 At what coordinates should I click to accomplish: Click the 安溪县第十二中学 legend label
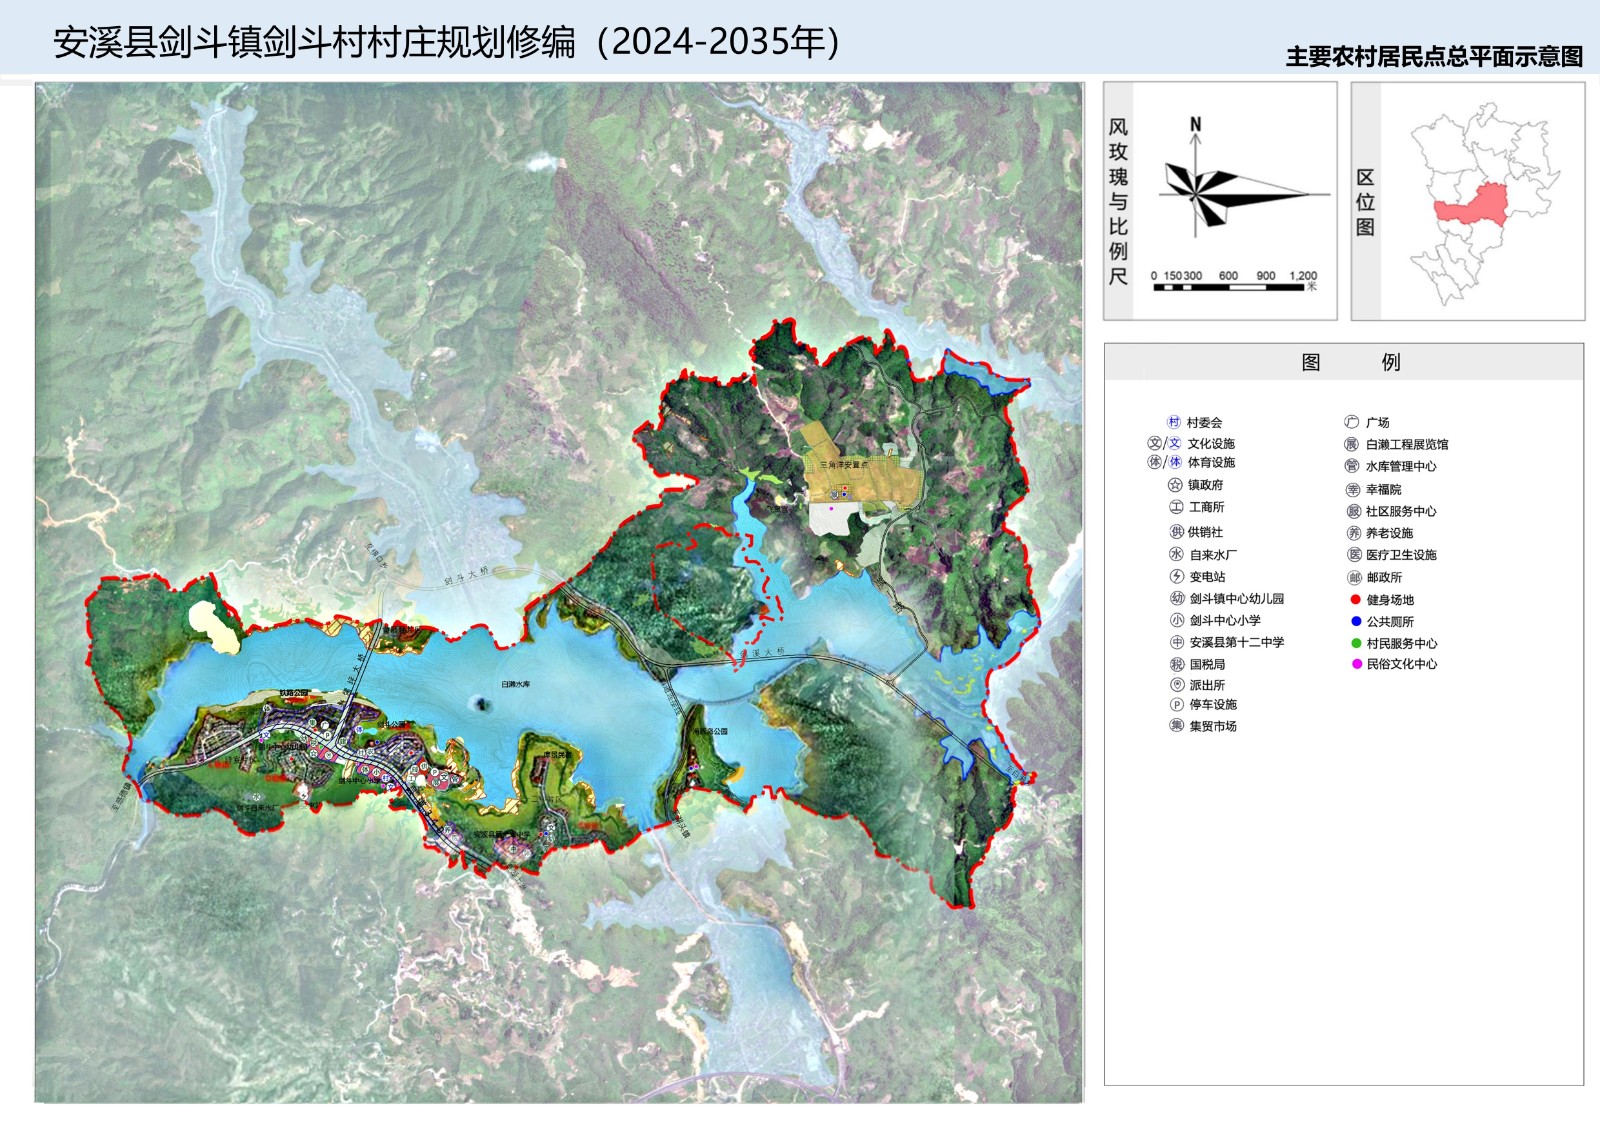coord(1236,642)
